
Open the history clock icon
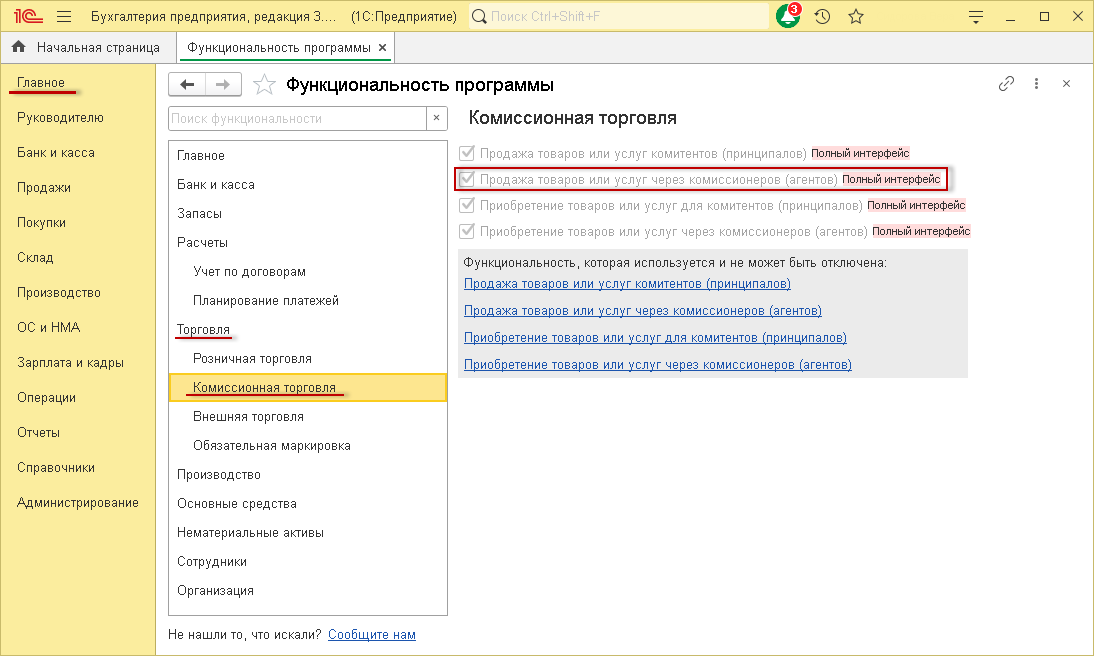[822, 17]
